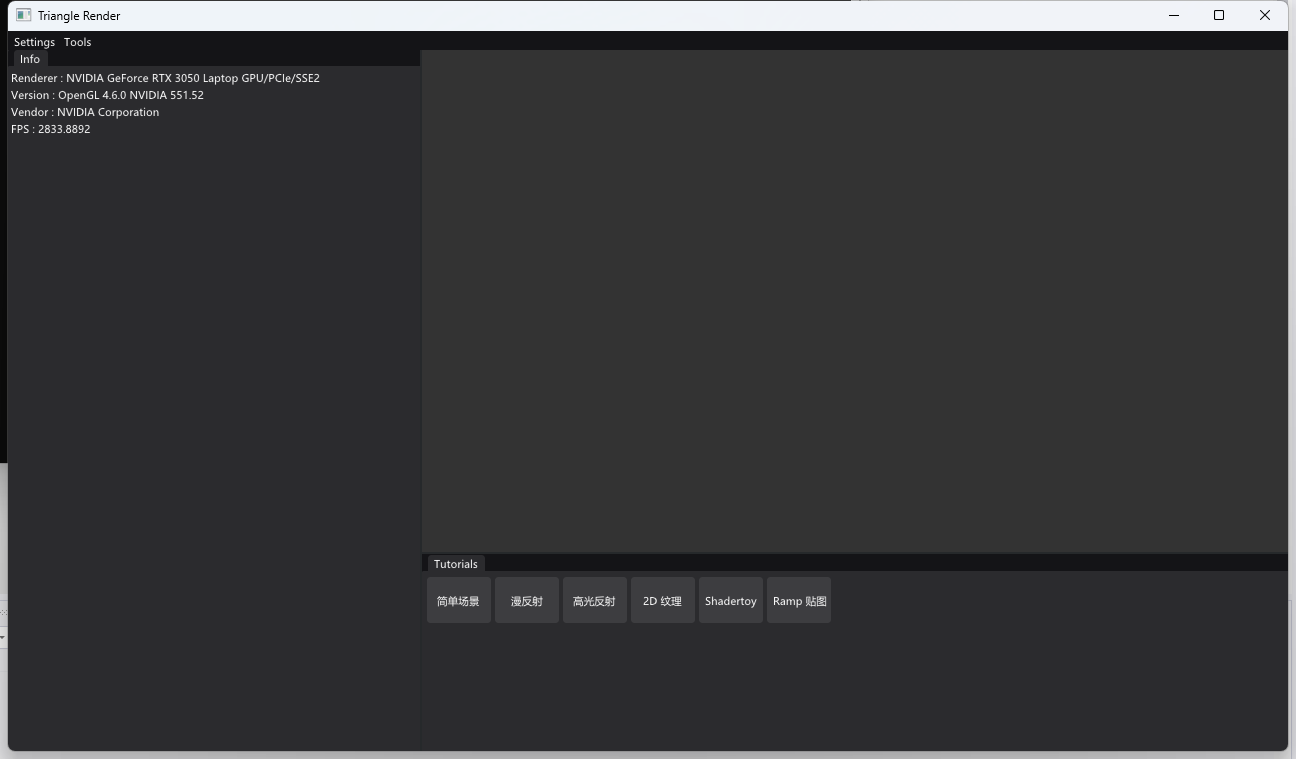
Task: Click the Vendor NVIDIA Corporation line
Action: pyautogui.click(x=85, y=112)
